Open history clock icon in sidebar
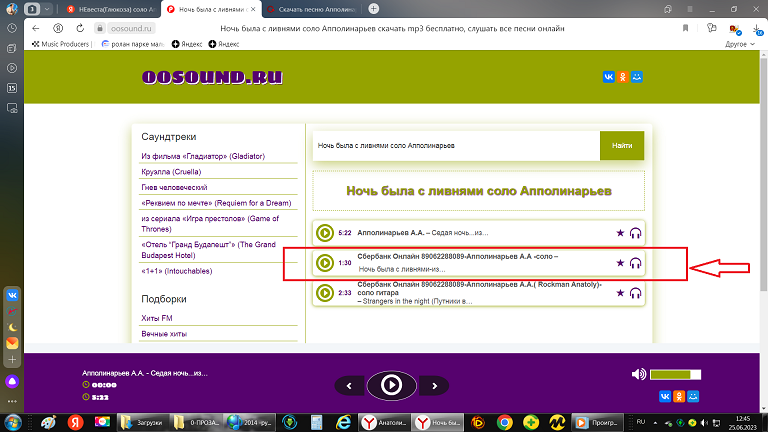This screenshot has width=768, height=432. (12, 28)
